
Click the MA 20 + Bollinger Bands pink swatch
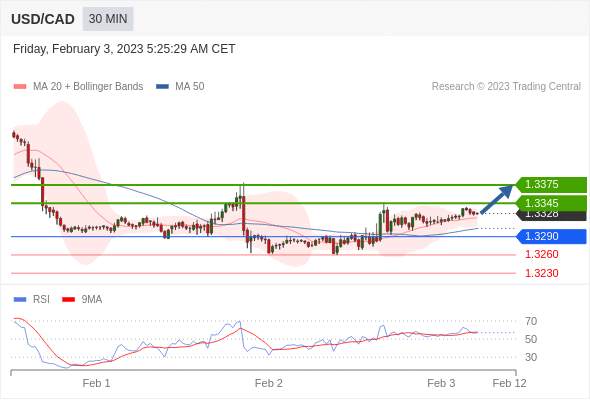pos(20,87)
